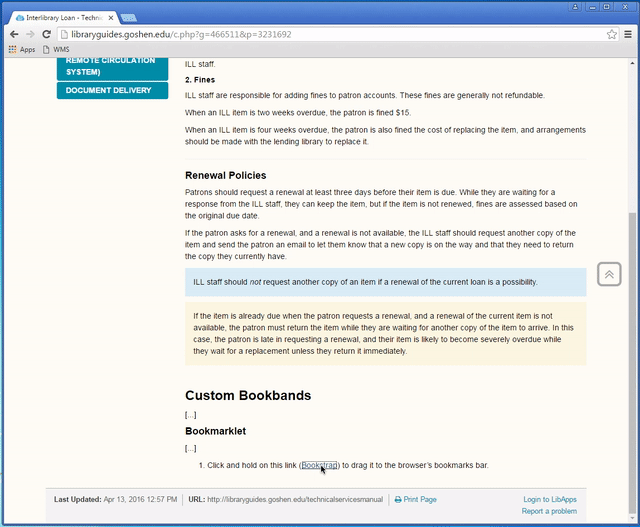The width and height of the screenshot is (640, 527).
Task: Open the Apps shortcut in bookmarks bar
Action: (21, 49)
